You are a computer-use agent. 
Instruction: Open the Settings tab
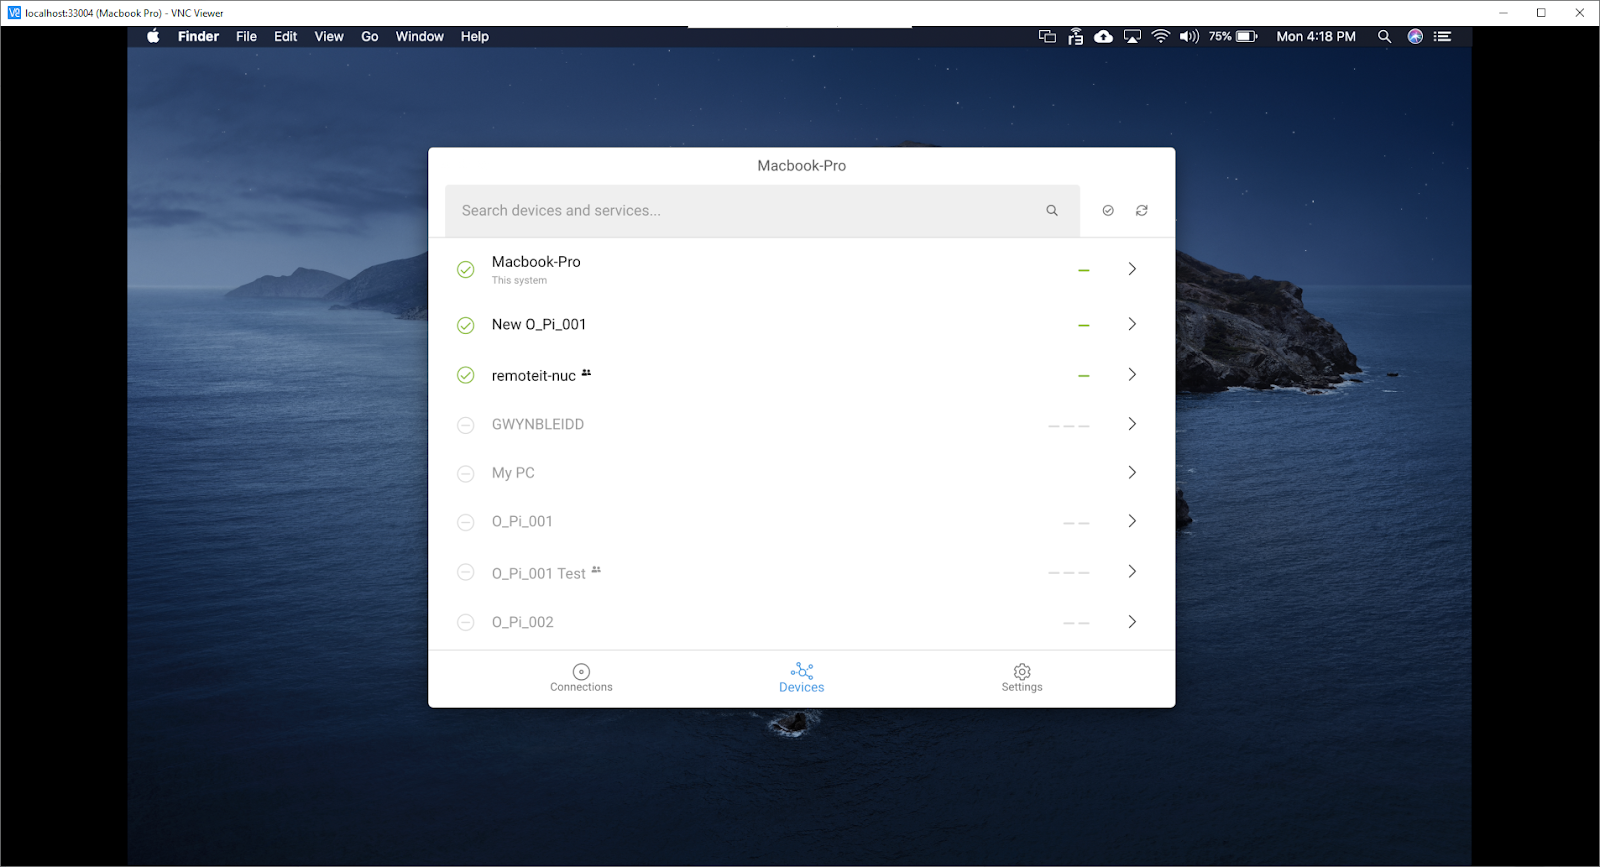click(1022, 678)
